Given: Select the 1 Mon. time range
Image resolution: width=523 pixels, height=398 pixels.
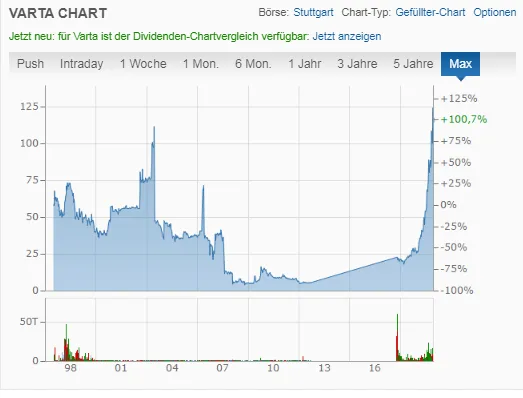Looking at the screenshot, I should [x=201, y=64].
